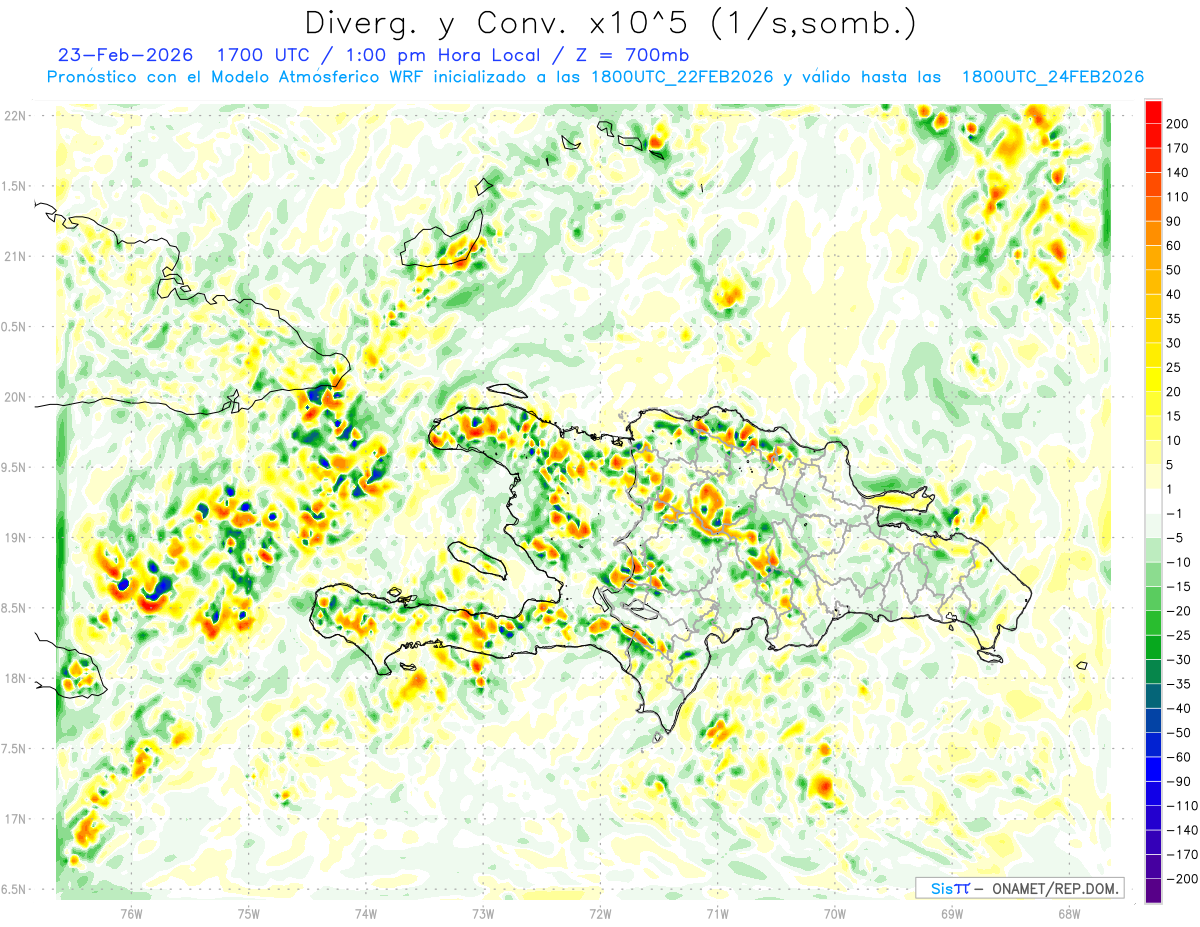Viewport: 1200px width, 927px height.
Task: Click the "-140" color scale value
Action: tap(1183, 830)
